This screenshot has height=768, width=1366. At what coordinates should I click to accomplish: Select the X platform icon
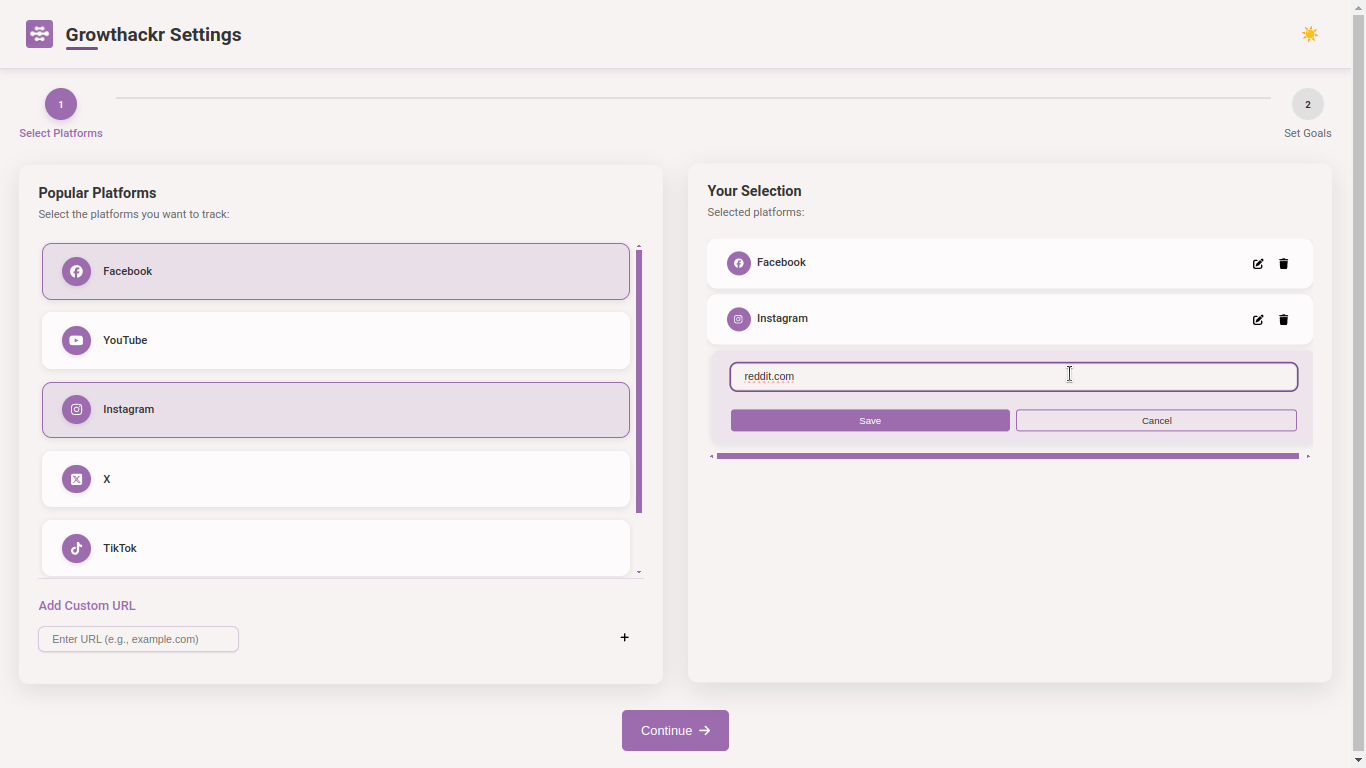pos(76,479)
